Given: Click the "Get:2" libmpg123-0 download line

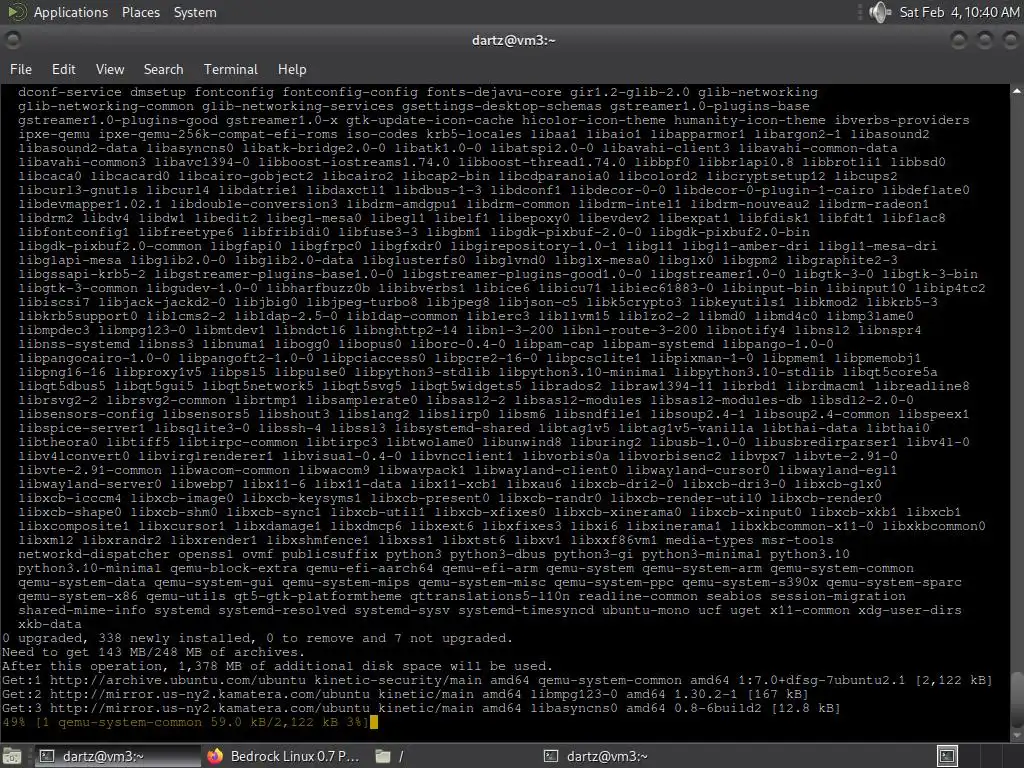Looking at the screenshot, I should point(405,694).
